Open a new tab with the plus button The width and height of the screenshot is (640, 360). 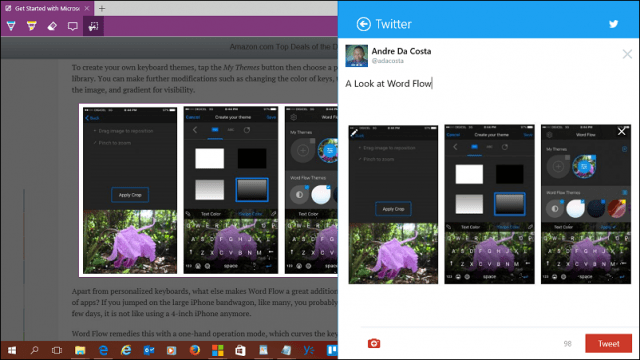[102, 8]
